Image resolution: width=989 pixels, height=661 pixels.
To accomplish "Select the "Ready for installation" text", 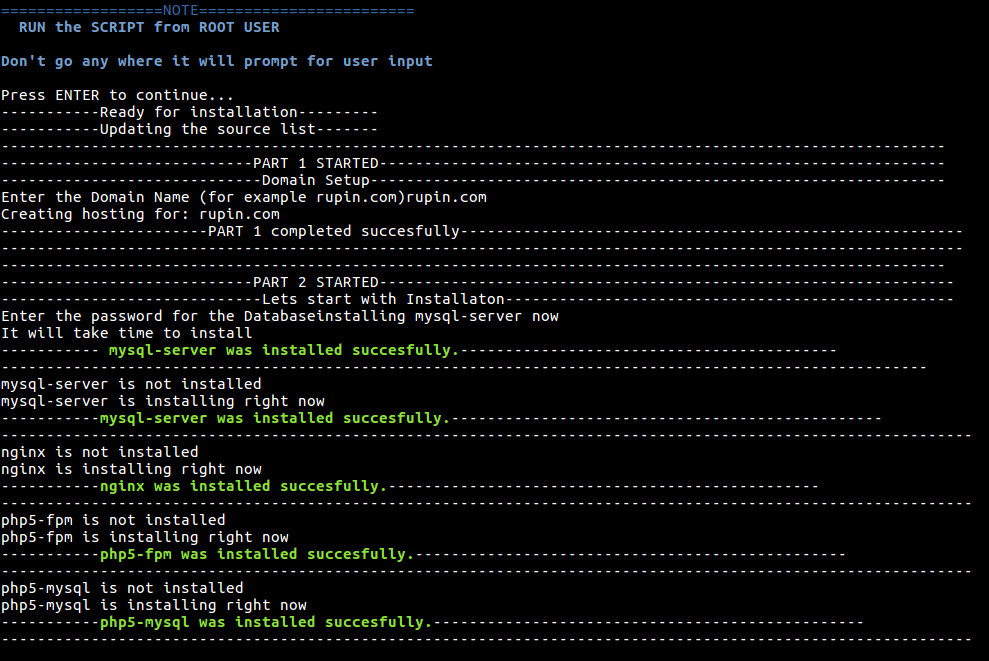I will coord(198,112).
